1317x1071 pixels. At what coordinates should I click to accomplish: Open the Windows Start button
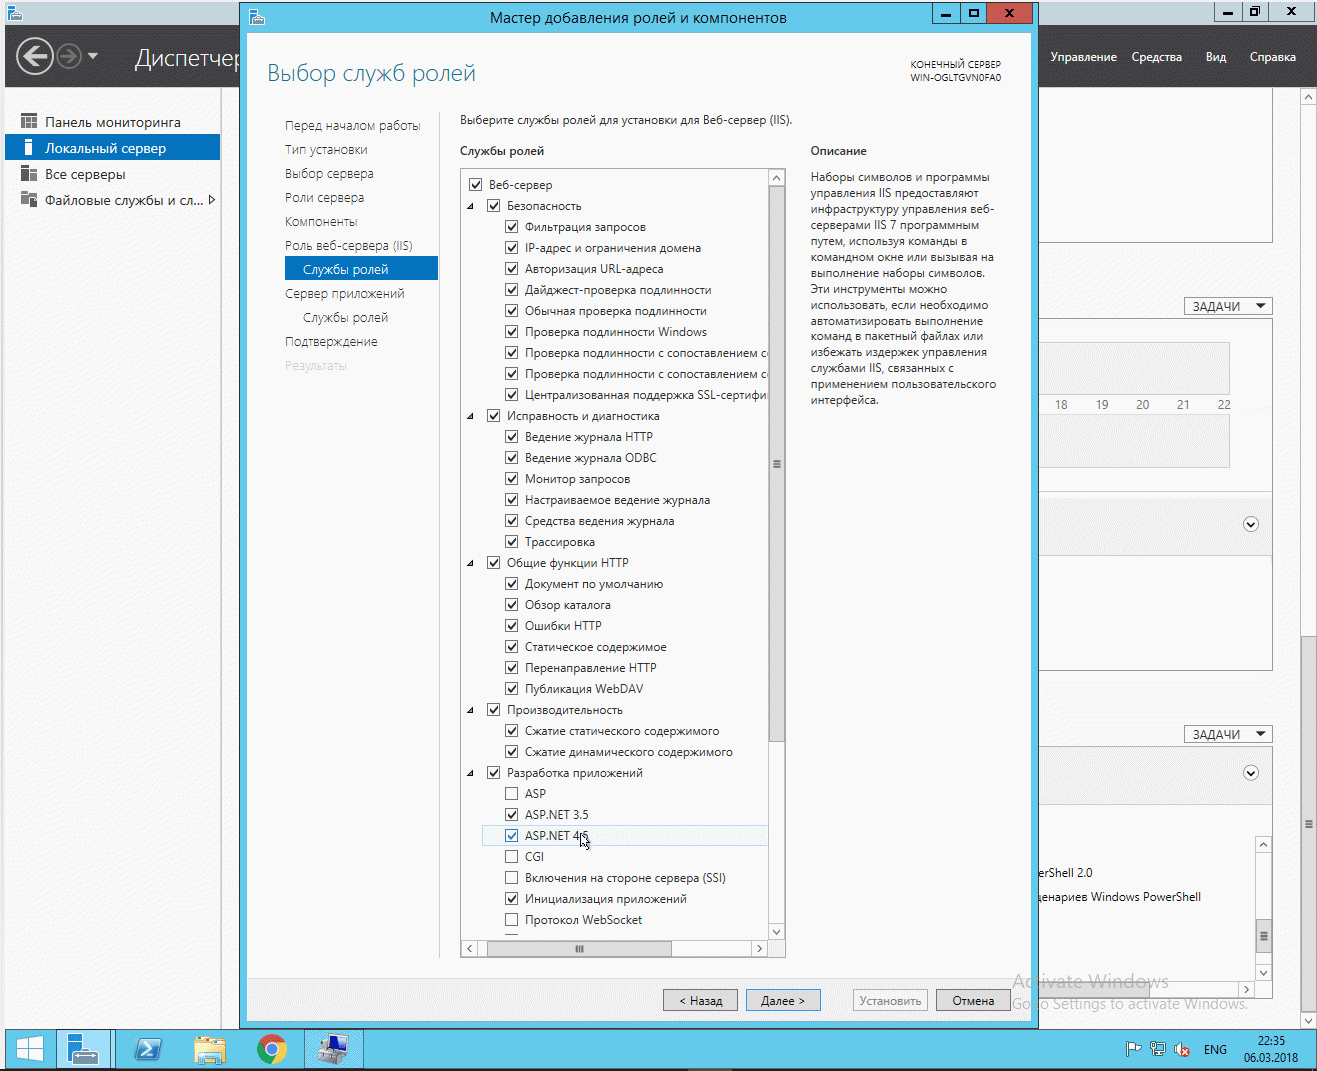(29, 1049)
